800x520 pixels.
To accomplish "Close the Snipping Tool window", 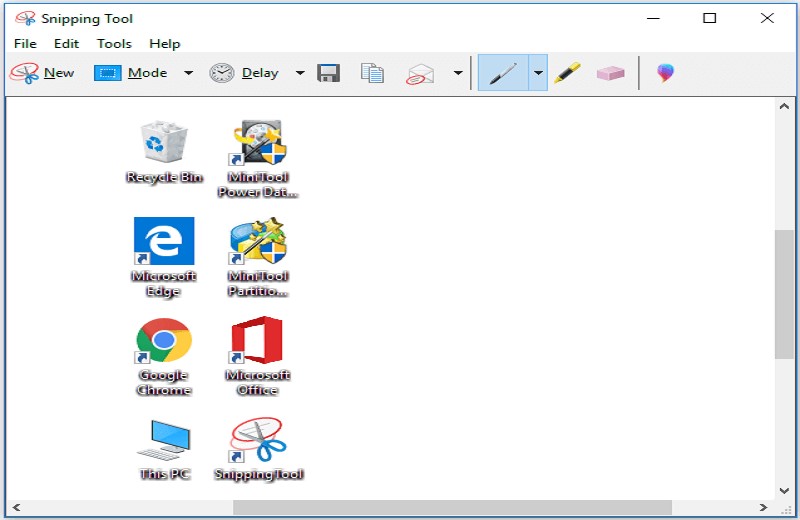I will click(x=767, y=18).
